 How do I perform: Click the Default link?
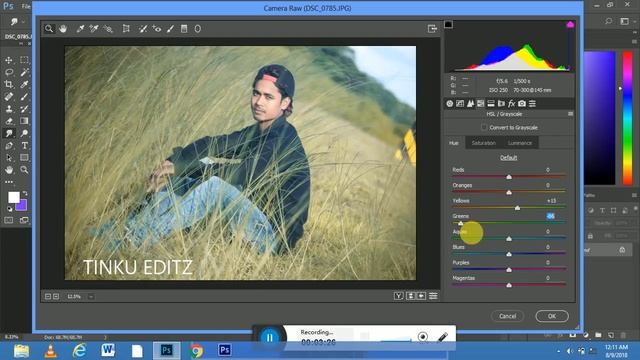point(509,158)
